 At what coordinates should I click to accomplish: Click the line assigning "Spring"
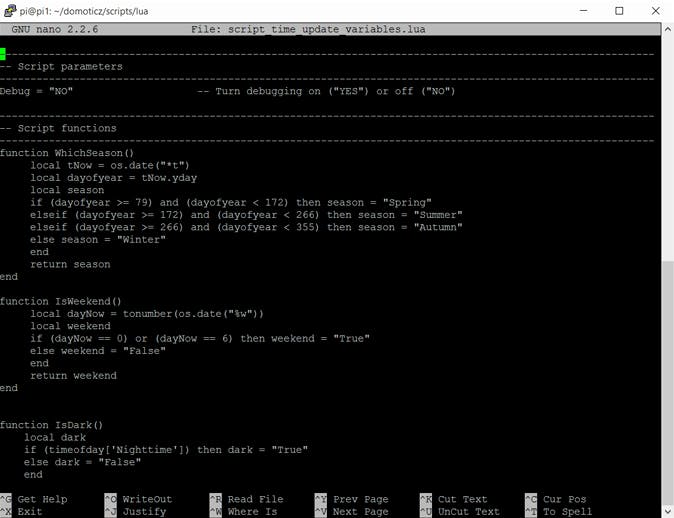(231, 202)
